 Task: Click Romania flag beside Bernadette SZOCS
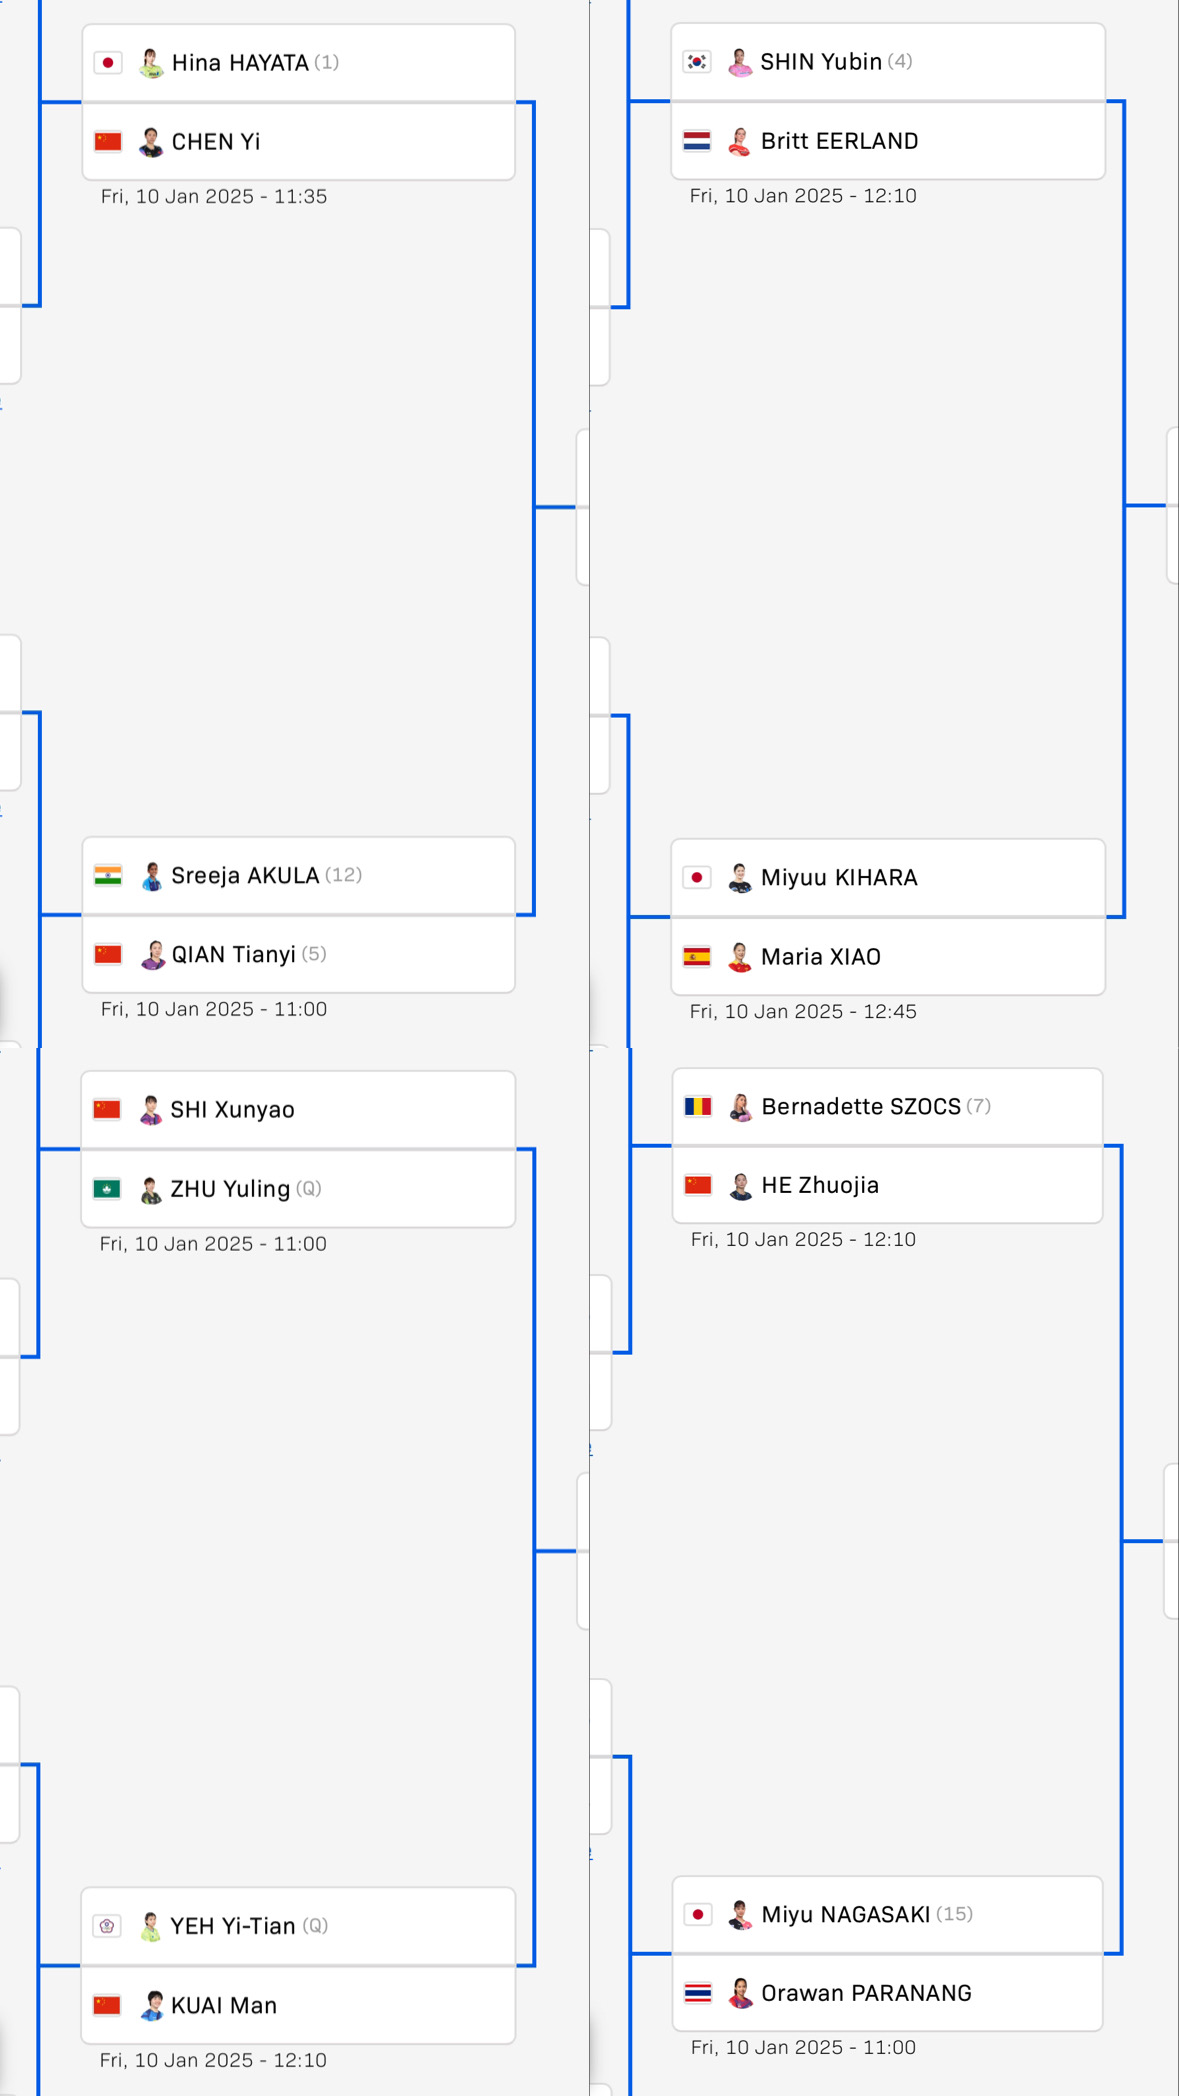[698, 1106]
